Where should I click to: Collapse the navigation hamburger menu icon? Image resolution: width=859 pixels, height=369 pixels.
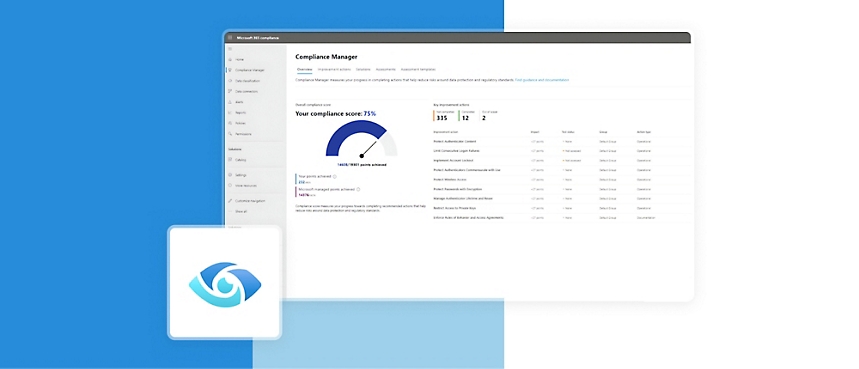(x=230, y=49)
